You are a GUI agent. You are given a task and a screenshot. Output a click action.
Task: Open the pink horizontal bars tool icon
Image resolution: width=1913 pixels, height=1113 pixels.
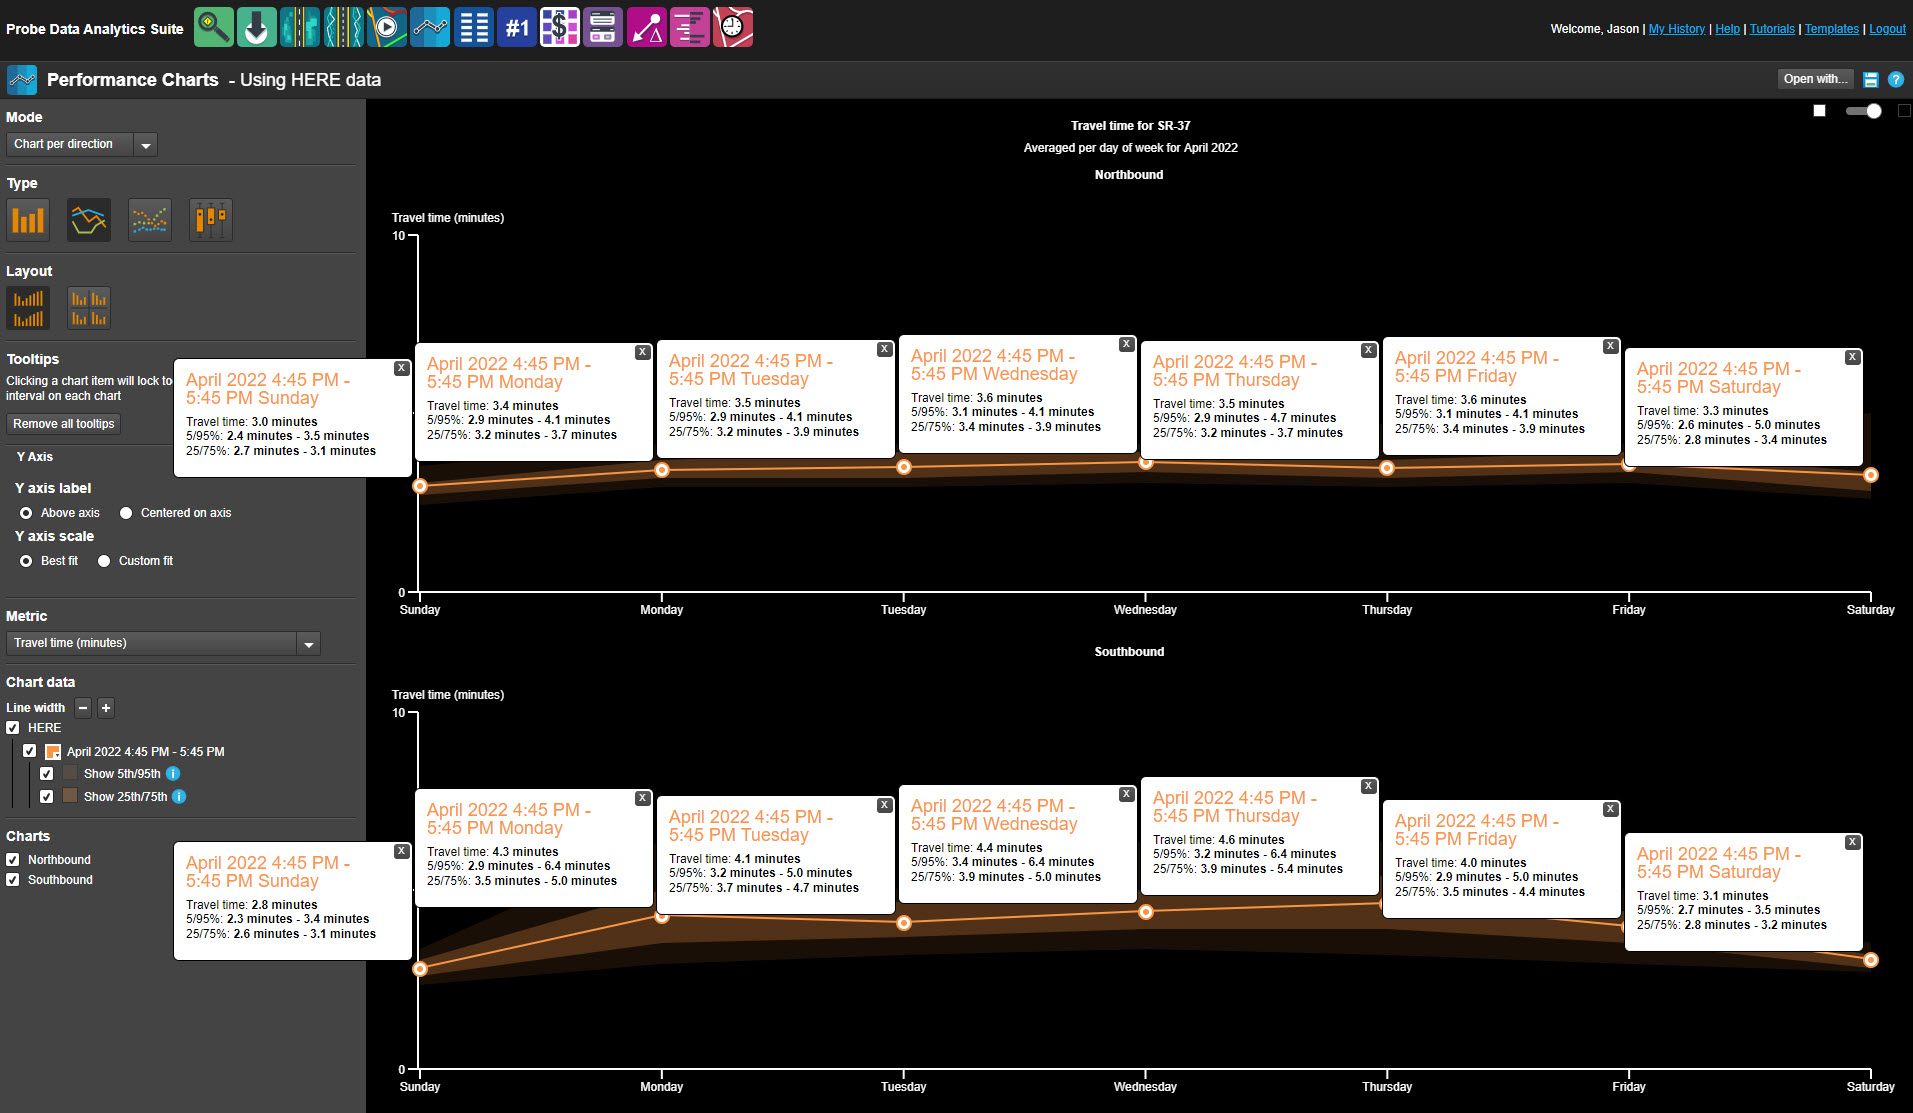pos(690,27)
